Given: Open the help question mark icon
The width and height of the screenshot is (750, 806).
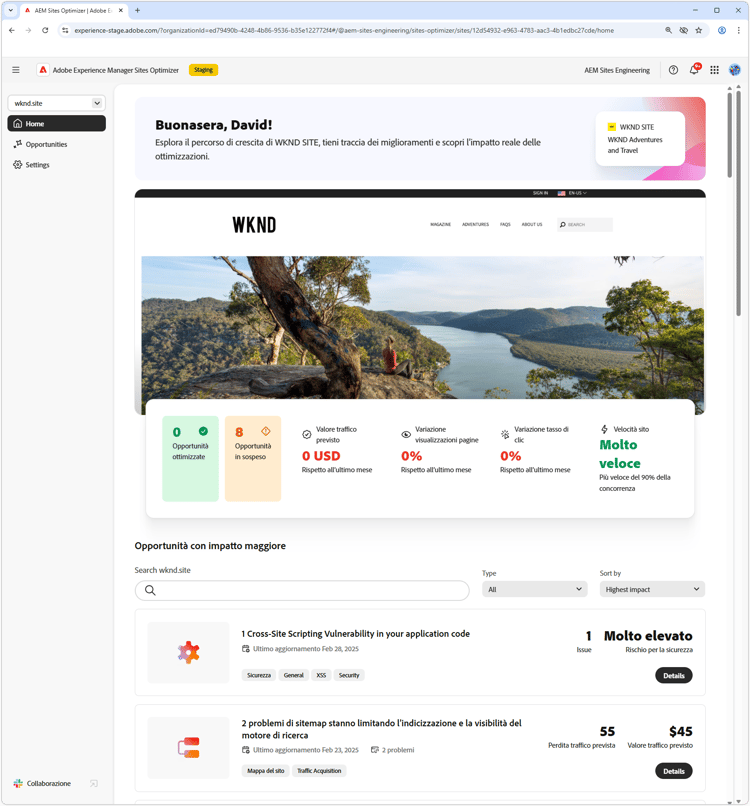Looking at the screenshot, I should [x=673, y=70].
